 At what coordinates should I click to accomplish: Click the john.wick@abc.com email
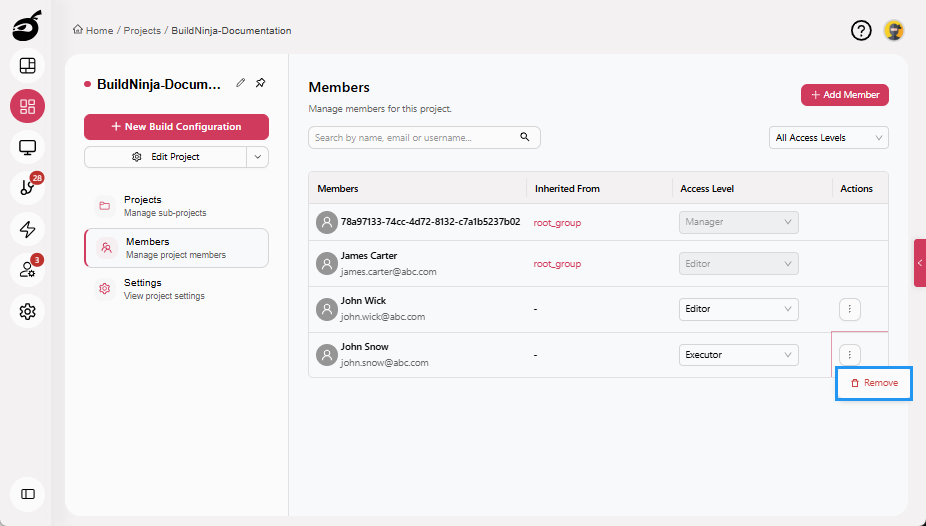tap(383, 317)
